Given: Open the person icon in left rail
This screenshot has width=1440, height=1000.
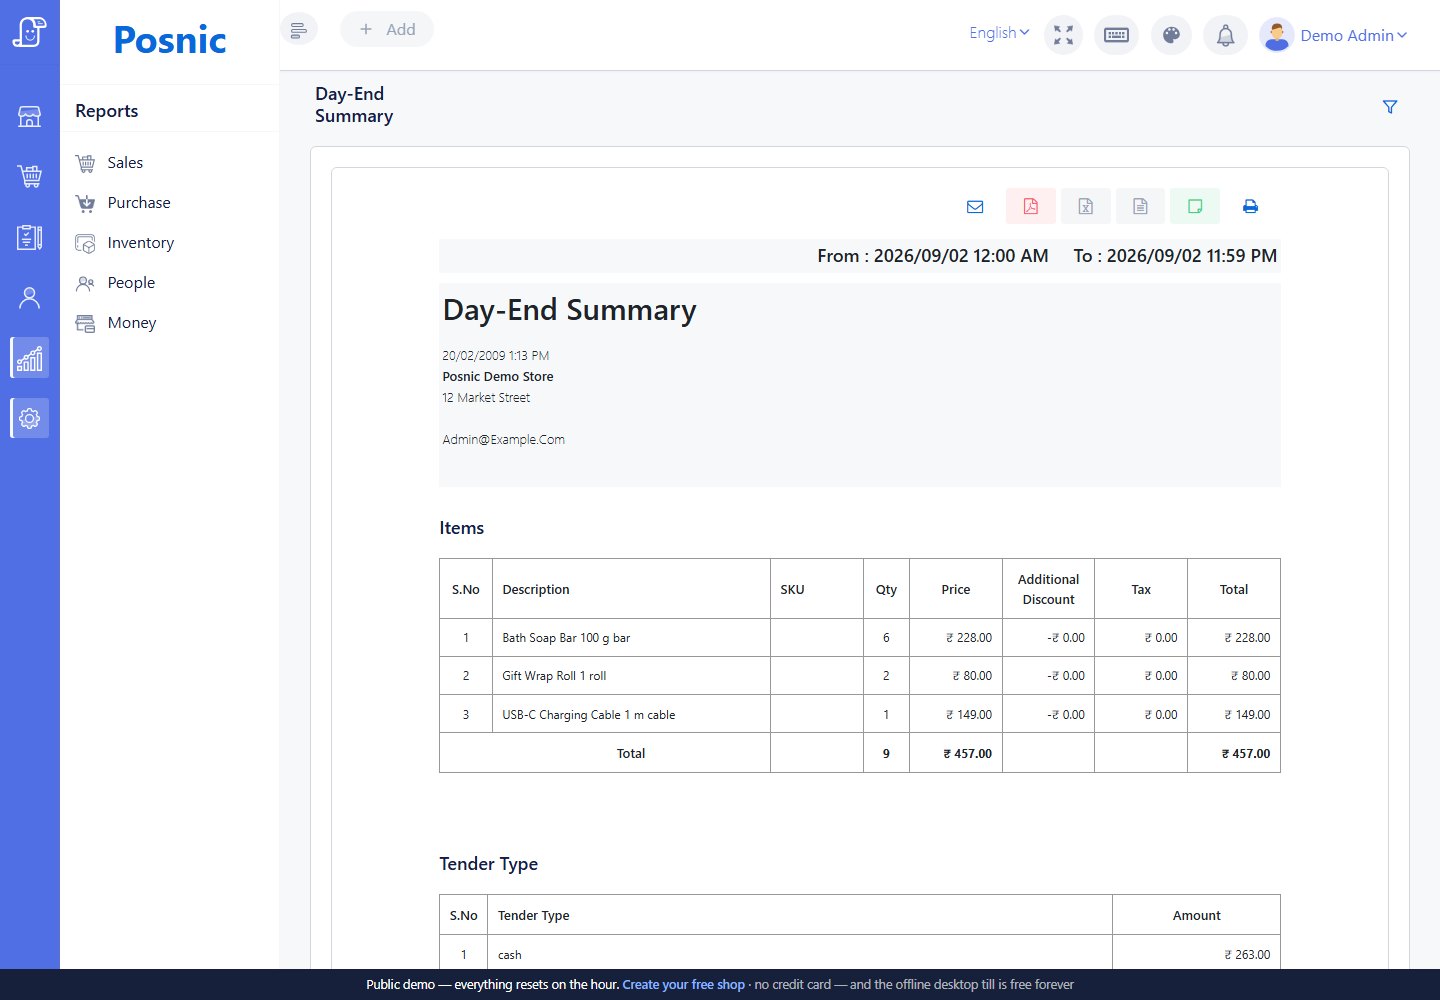Looking at the screenshot, I should (x=30, y=297).
